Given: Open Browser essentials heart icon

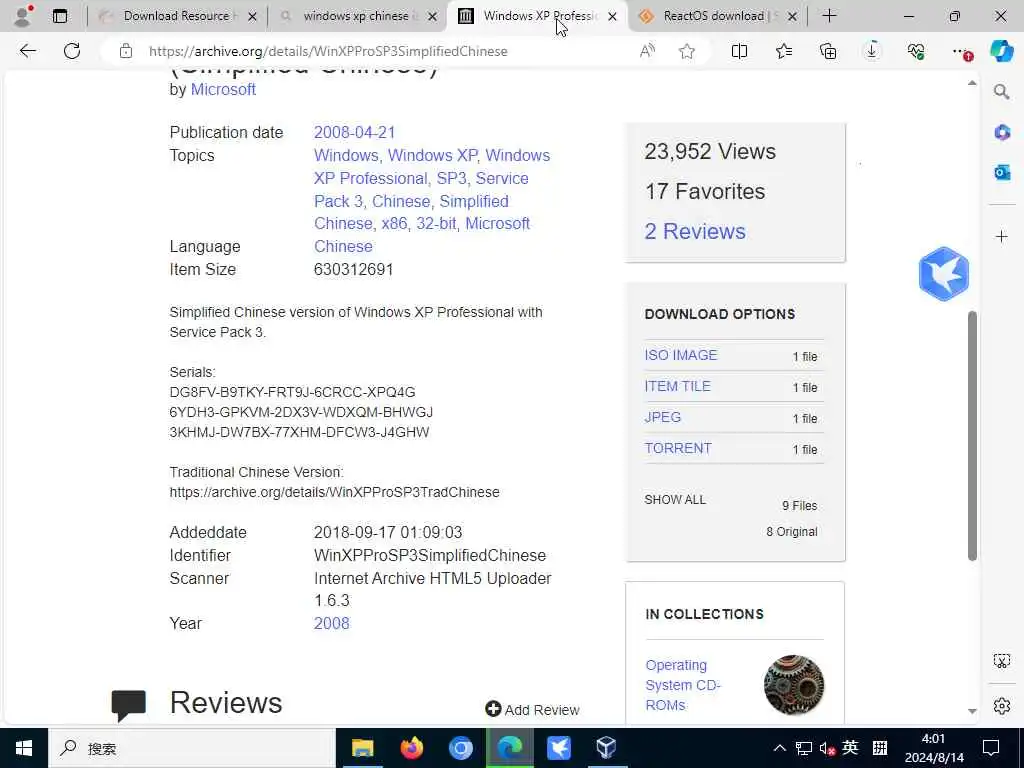Looking at the screenshot, I should click(916, 51).
